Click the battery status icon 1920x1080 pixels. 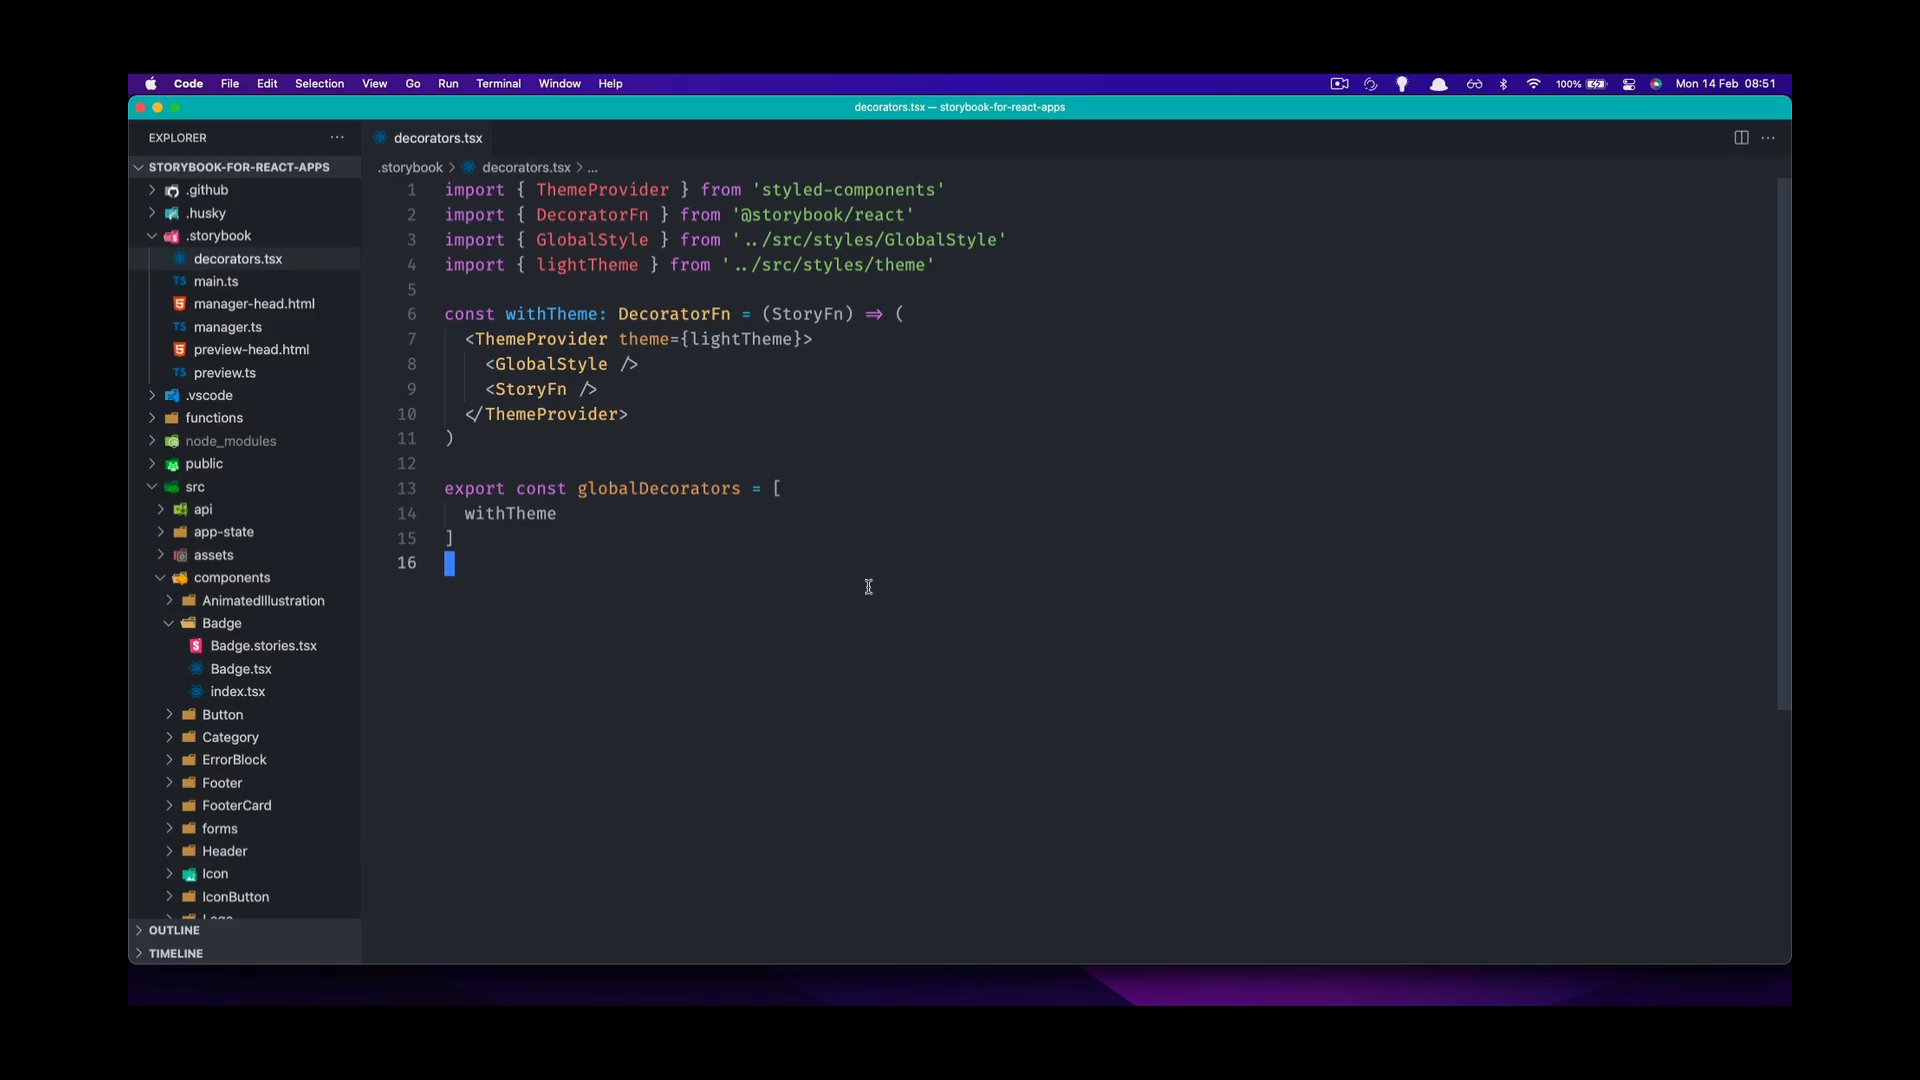click(x=1597, y=84)
